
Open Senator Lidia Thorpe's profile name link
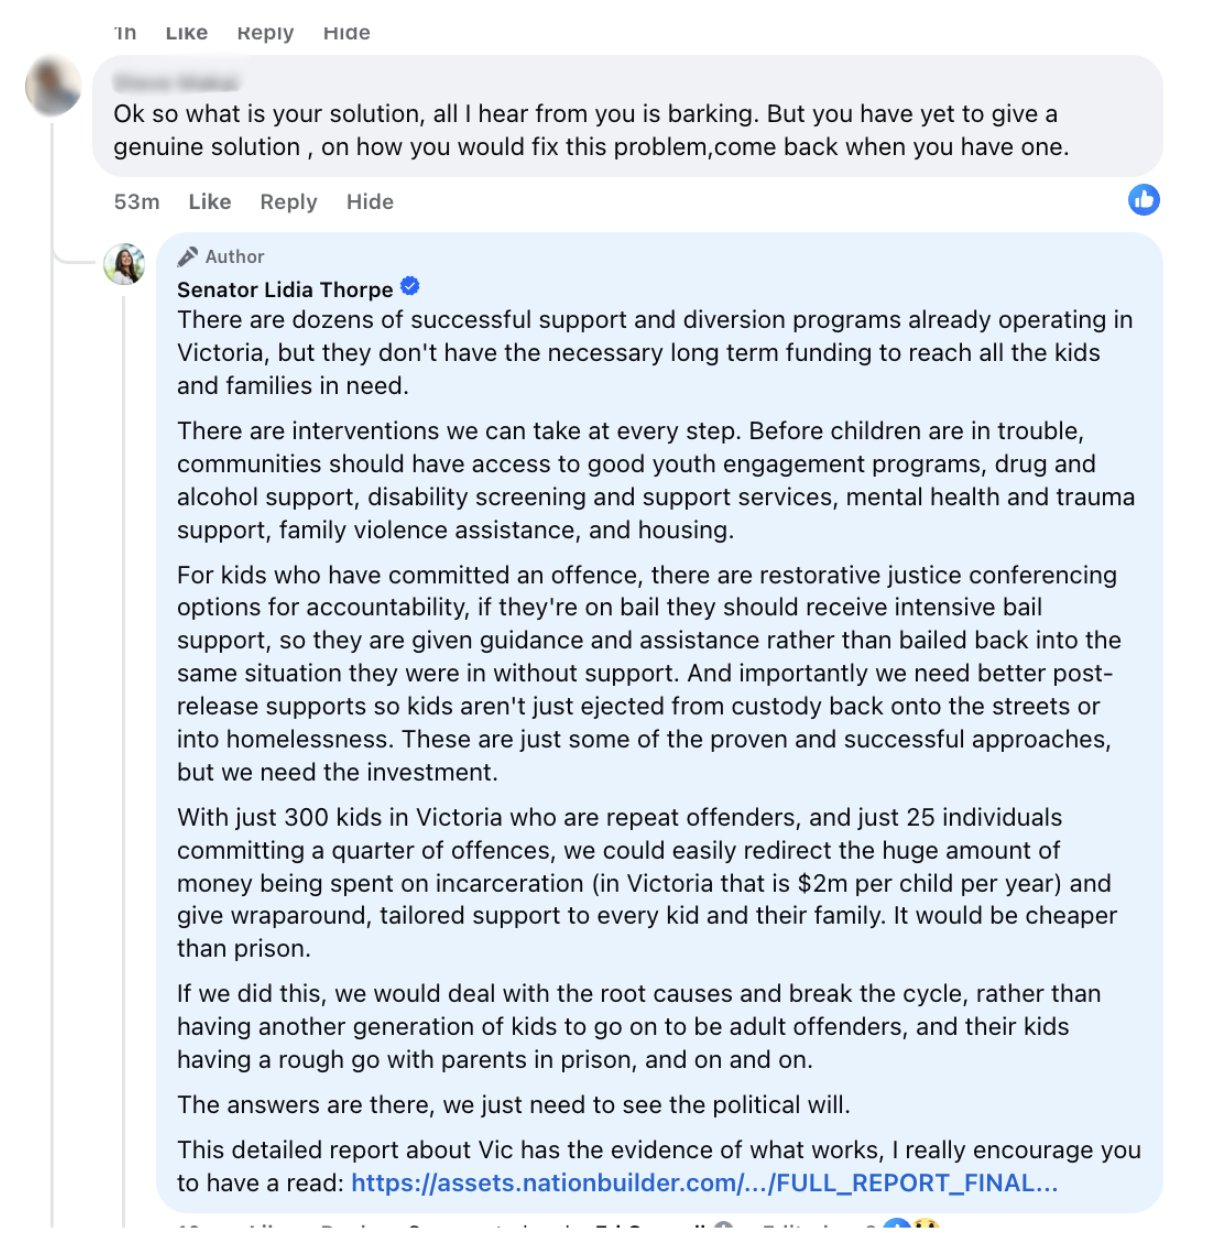[285, 290]
